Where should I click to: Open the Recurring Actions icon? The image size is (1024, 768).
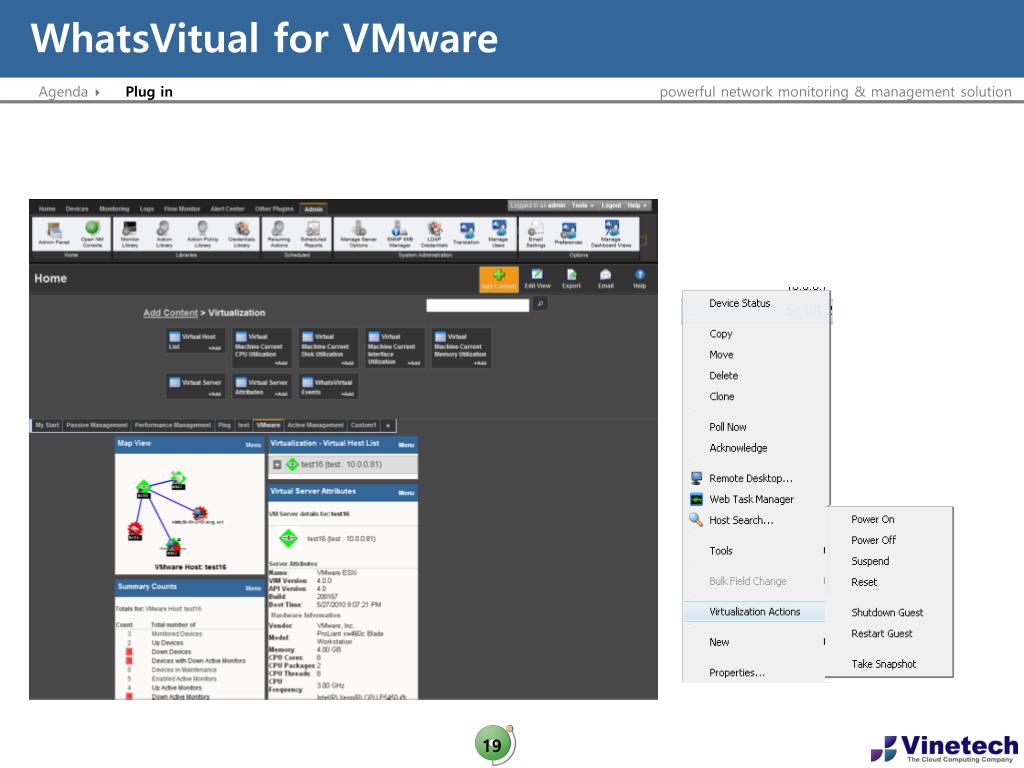[279, 232]
